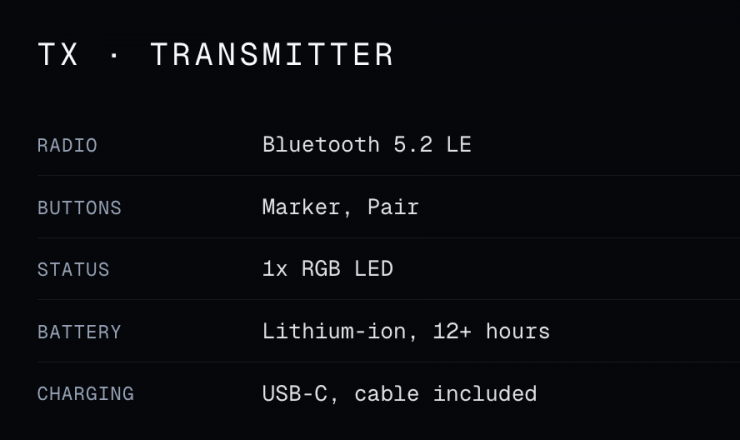Viewport: 740px width, 440px height.
Task: Click the middle dot separator in the heading
Action: pos(114,55)
